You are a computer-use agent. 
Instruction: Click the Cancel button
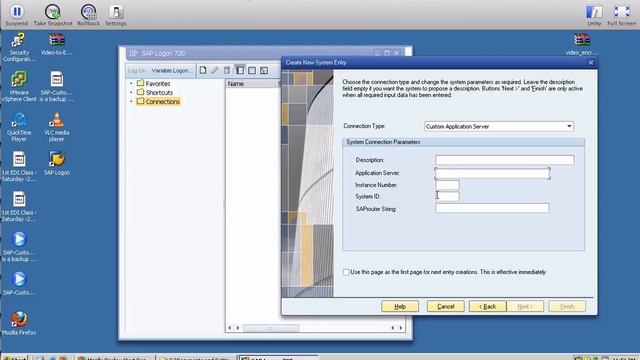[446, 307]
